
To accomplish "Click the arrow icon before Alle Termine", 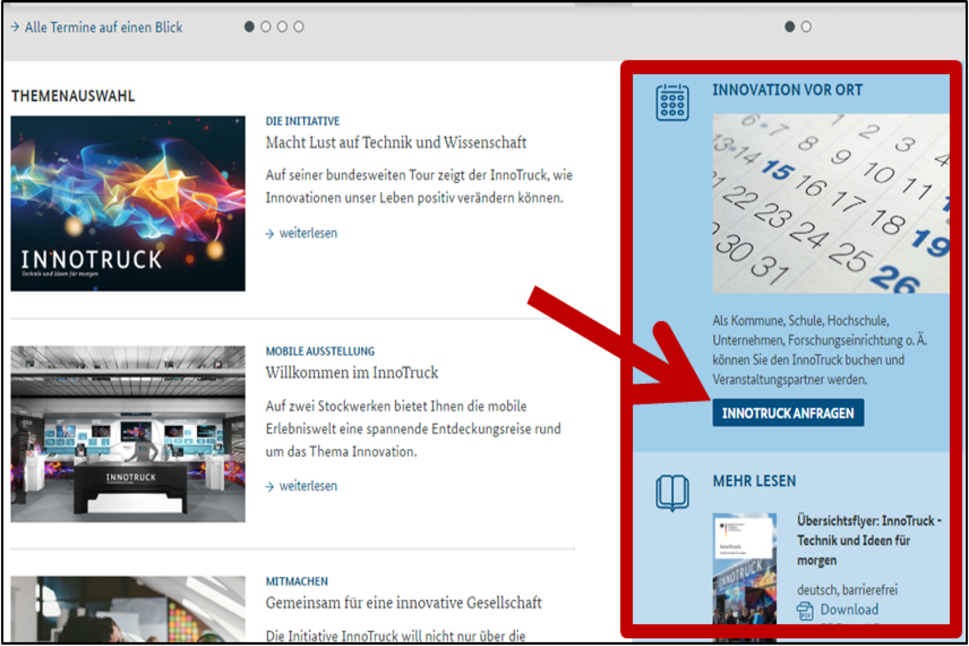I will [x=15, y=27].
